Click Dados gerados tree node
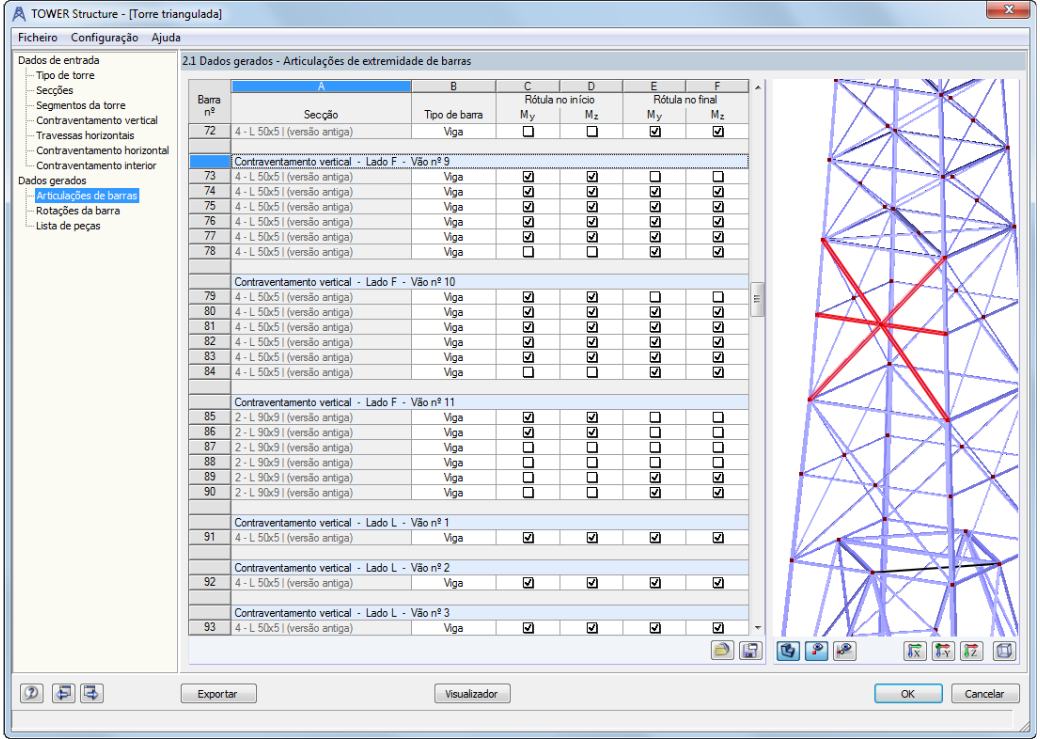This screenshot has width=1040, height=739. coord(52,180)
